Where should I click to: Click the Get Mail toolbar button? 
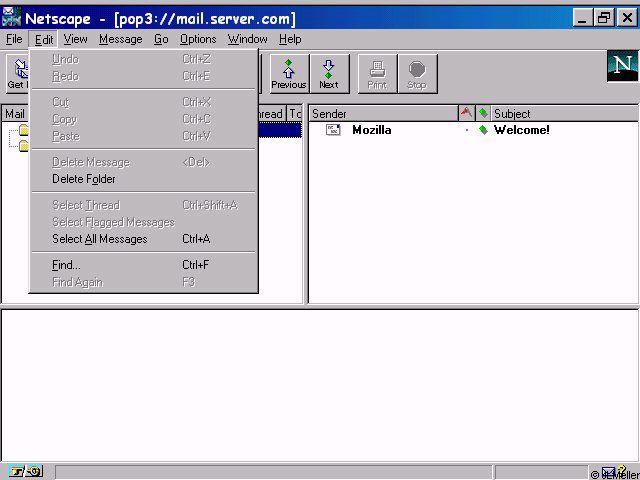click(17, 74)
